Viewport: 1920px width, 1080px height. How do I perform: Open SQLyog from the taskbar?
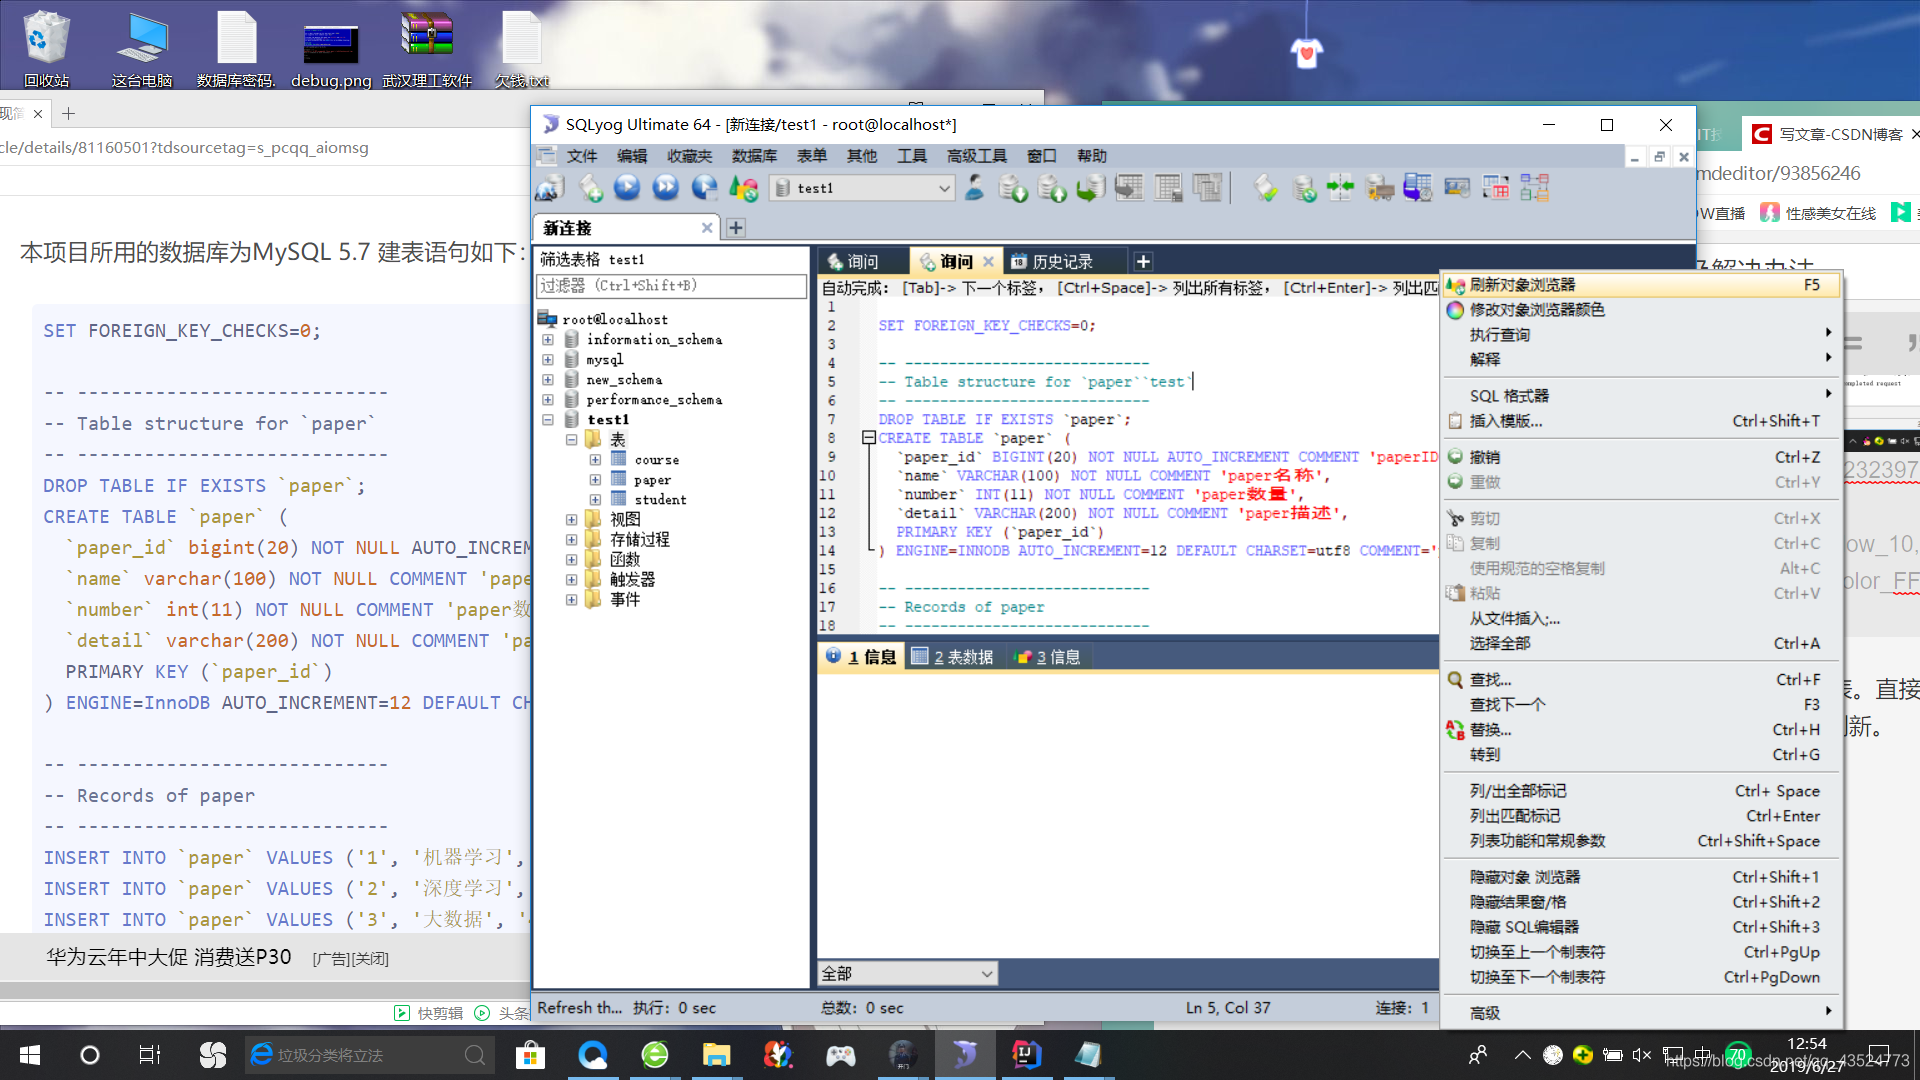pyautogui.click(x=964, y=1054)
